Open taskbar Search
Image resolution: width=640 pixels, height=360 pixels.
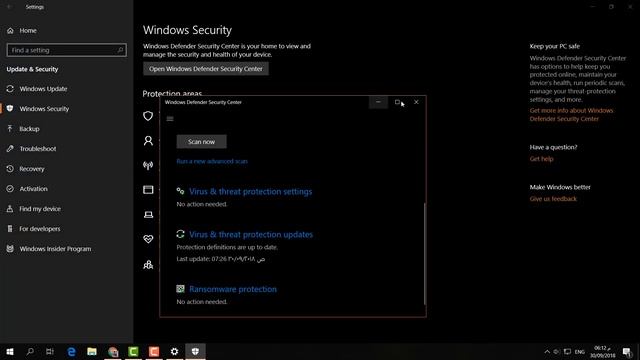[30, 351]
